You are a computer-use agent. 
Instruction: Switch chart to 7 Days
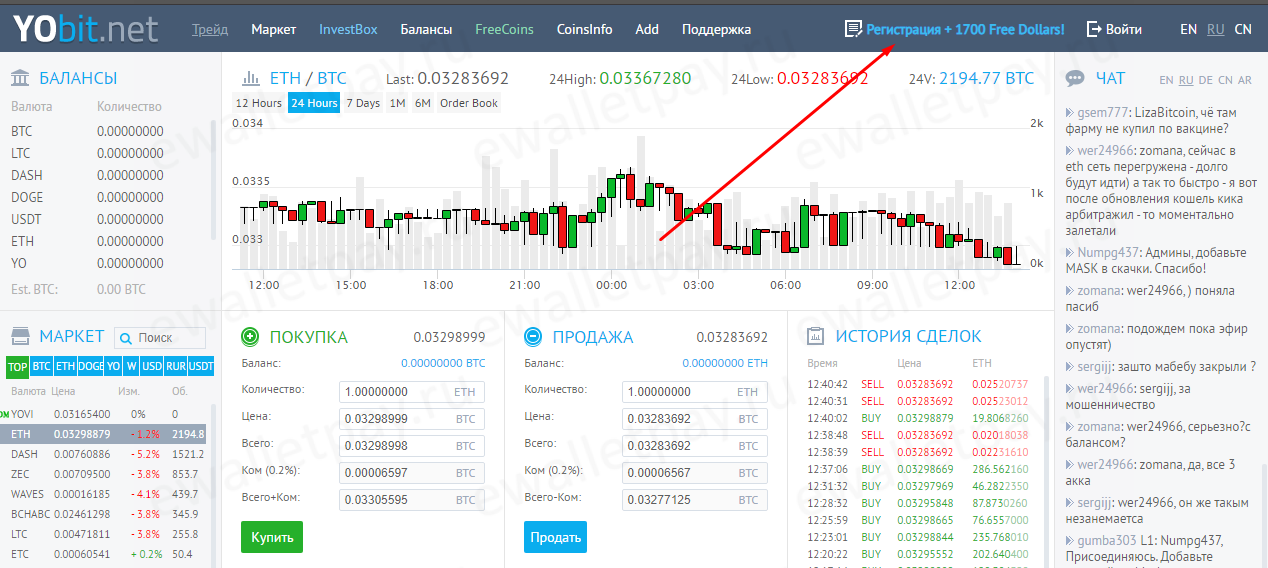(363, 103)
